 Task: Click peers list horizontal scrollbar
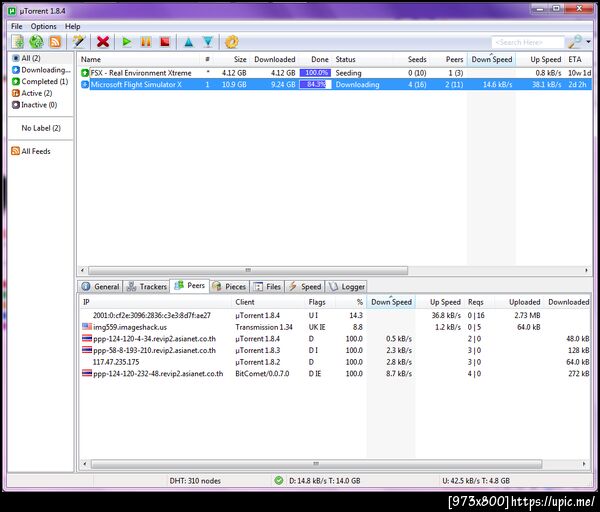(x=316, y=464)
